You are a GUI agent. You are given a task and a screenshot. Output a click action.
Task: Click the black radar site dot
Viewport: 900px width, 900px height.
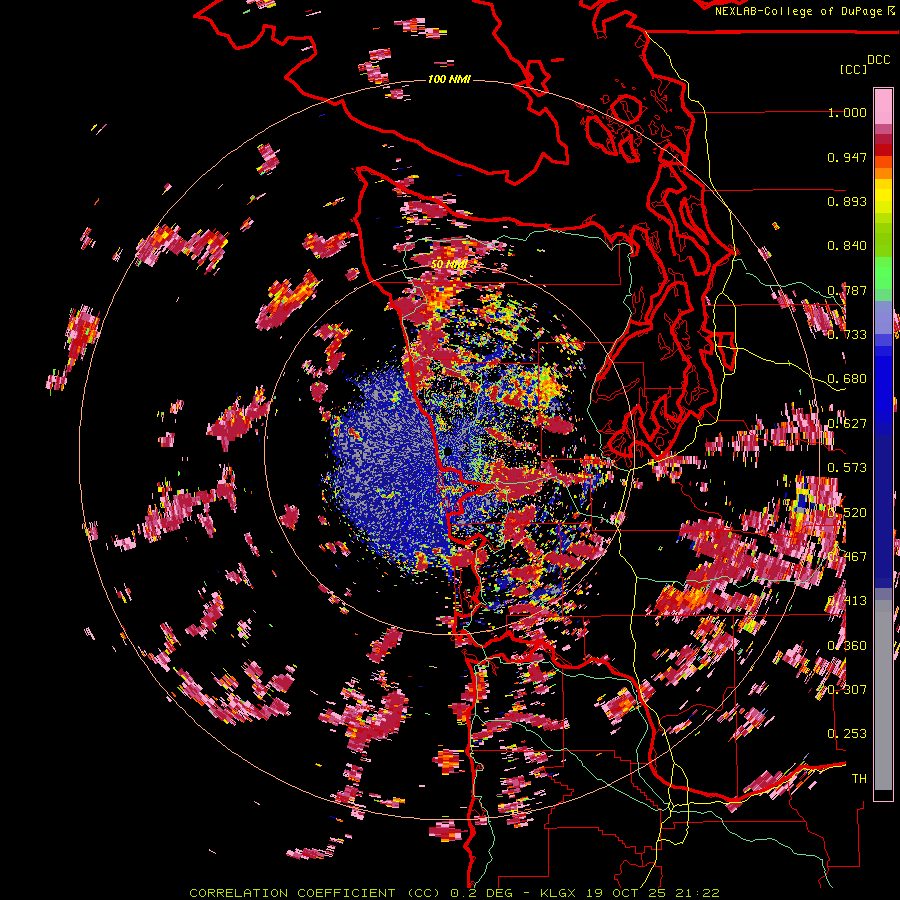pyautogui.click(x=447, y=452)
